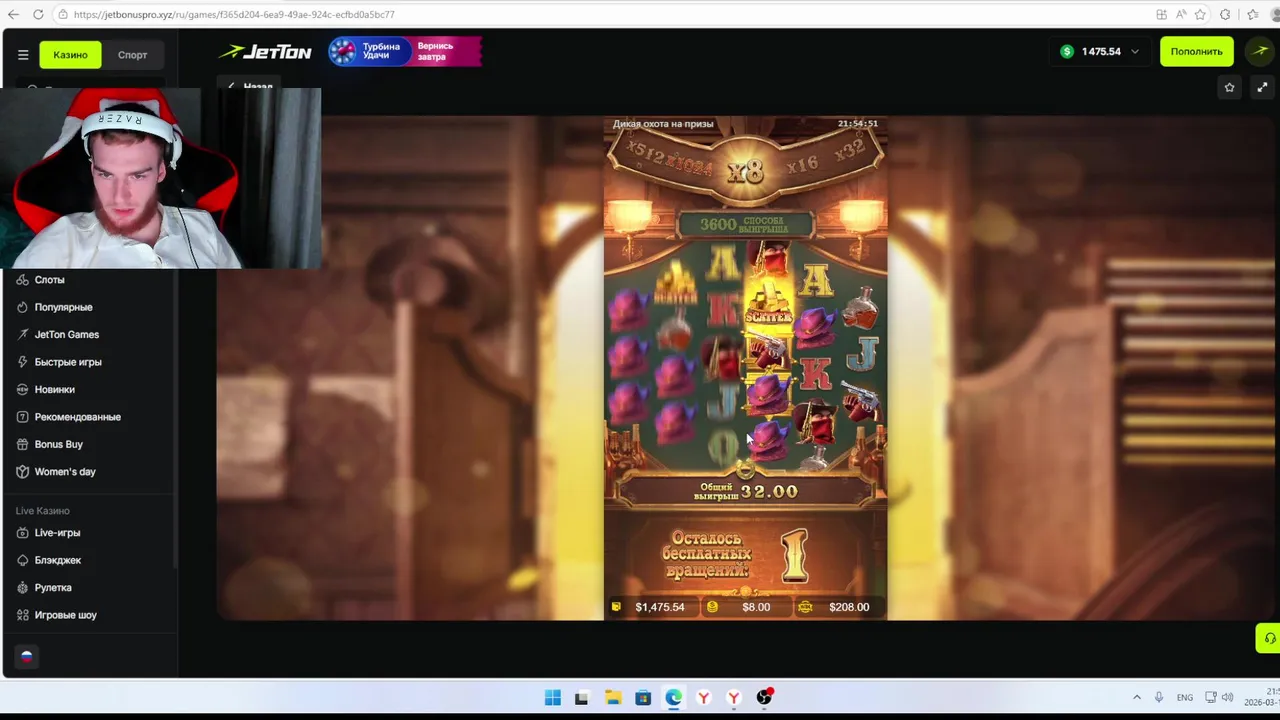Viewport: 1280px width, 720px height.
Task: Reload the page with refresh icon
Action: point(38,14)
